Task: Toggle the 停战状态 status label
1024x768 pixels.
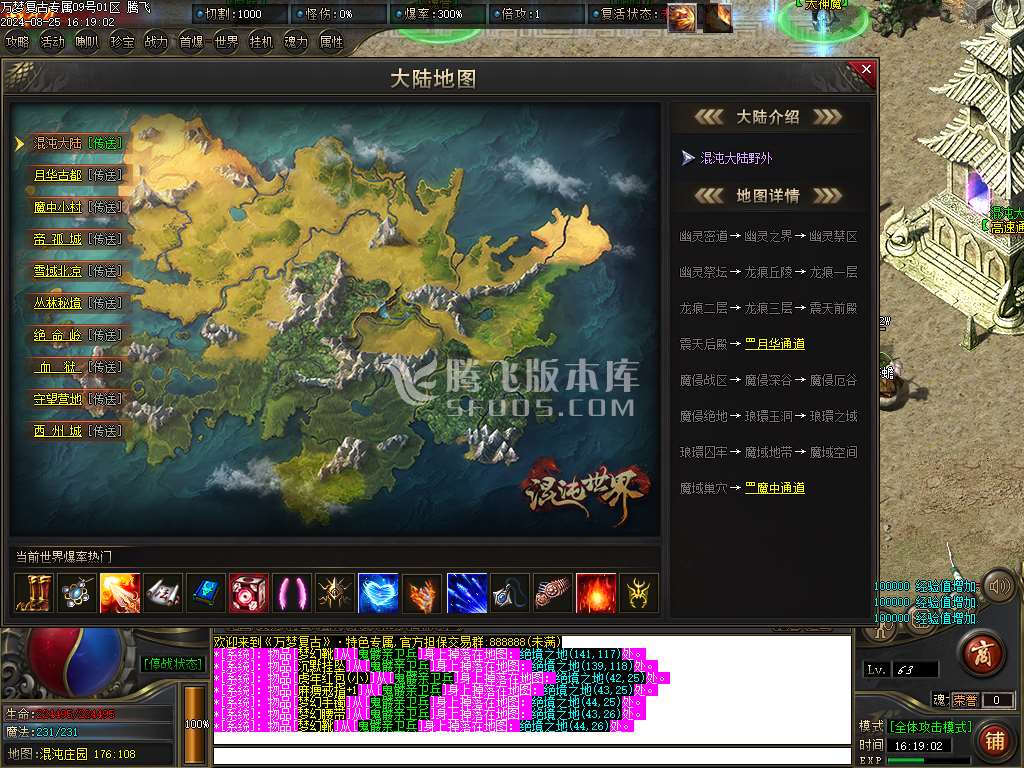Action: click(173, 664)
